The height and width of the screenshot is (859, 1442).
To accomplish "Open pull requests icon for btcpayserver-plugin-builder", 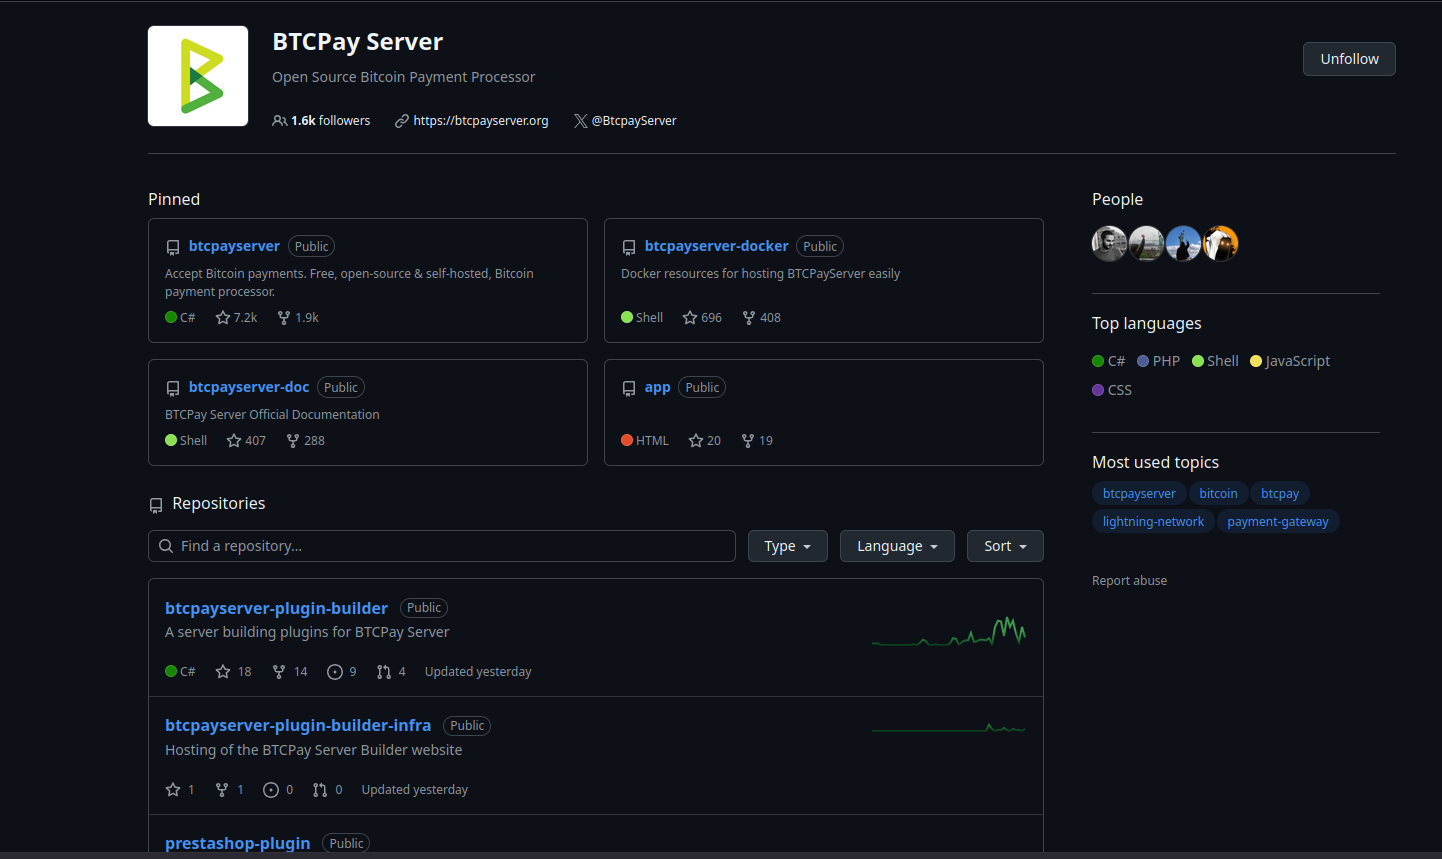I will 384,672.
